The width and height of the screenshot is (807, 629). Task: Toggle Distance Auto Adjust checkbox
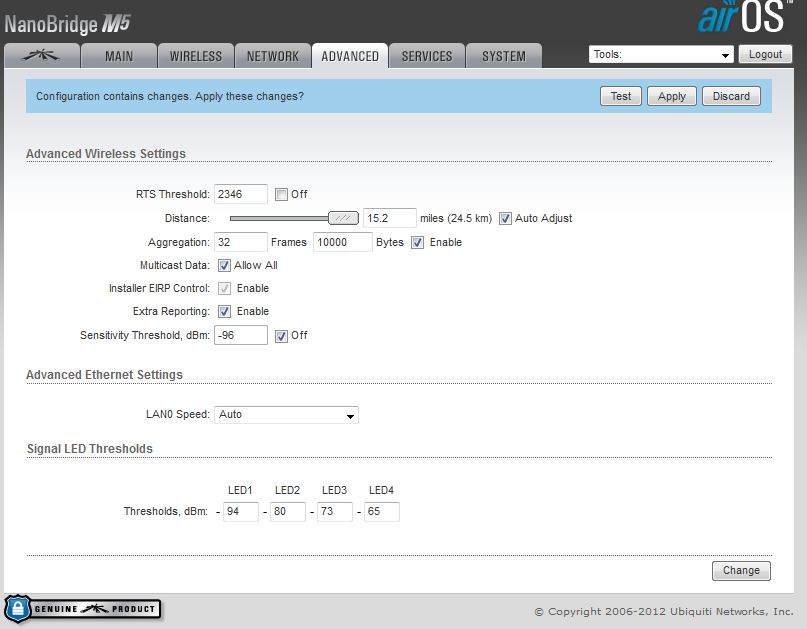(x=505, y=218)
